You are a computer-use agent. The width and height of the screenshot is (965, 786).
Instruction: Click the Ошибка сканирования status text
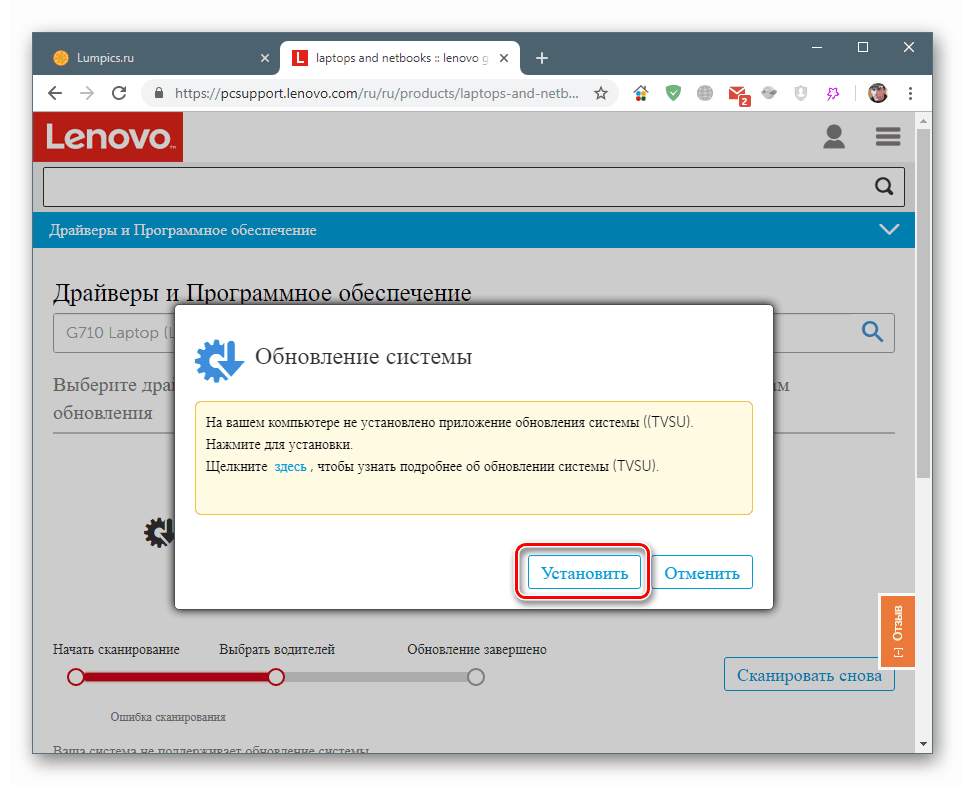click(168, 717)
